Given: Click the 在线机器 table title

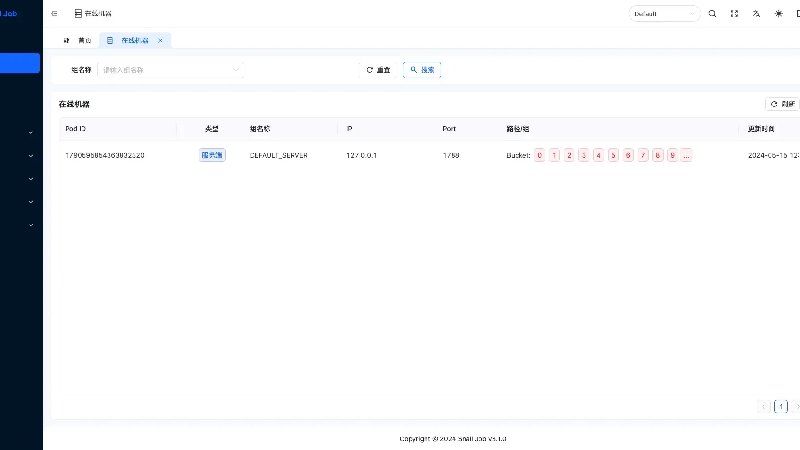Looking at the screenshot, I should 74,104.
